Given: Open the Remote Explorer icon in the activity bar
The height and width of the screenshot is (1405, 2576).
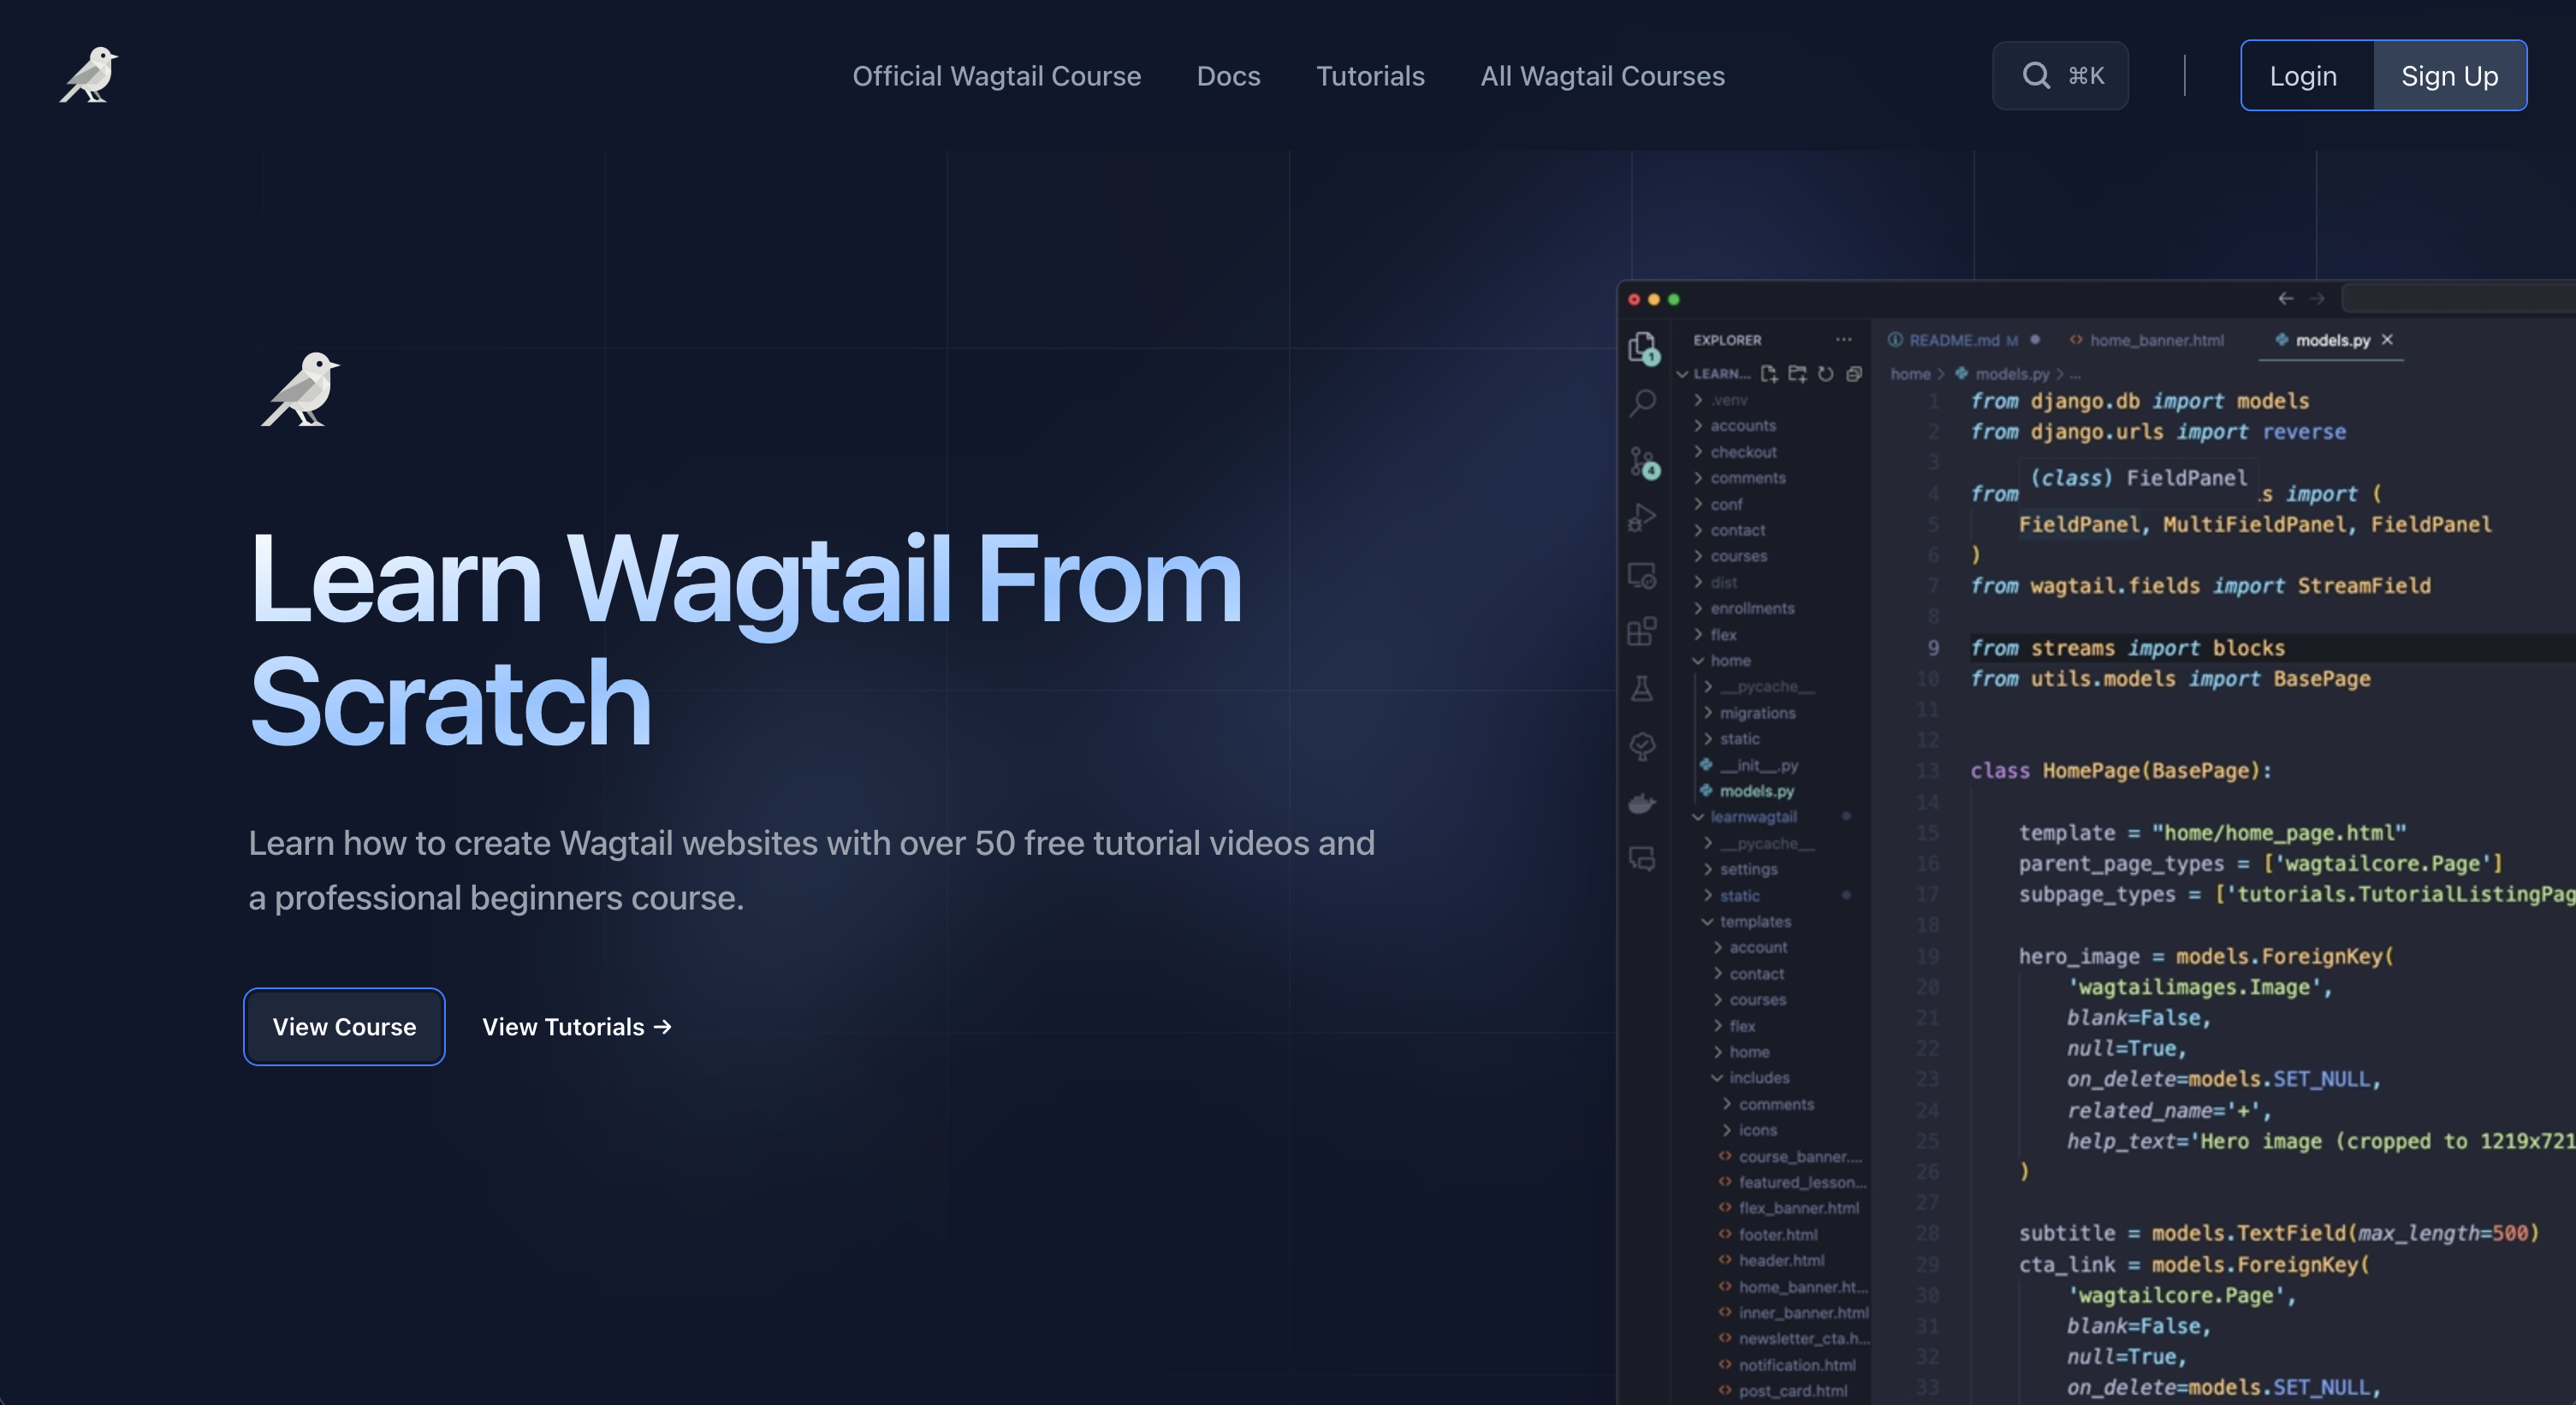Looking at the screenshot, I should point(1642,575).
